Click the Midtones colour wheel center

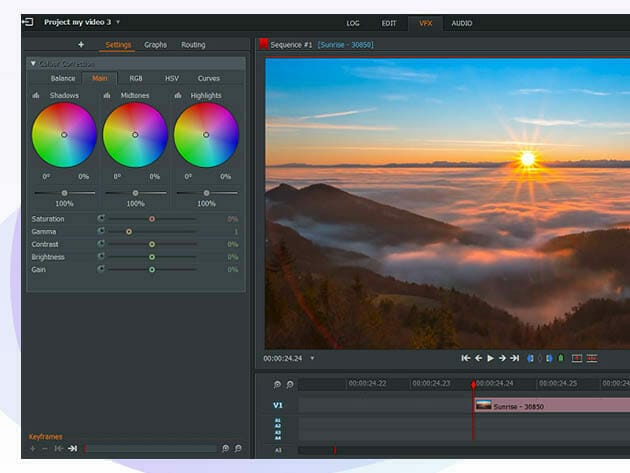coord(135,135)
